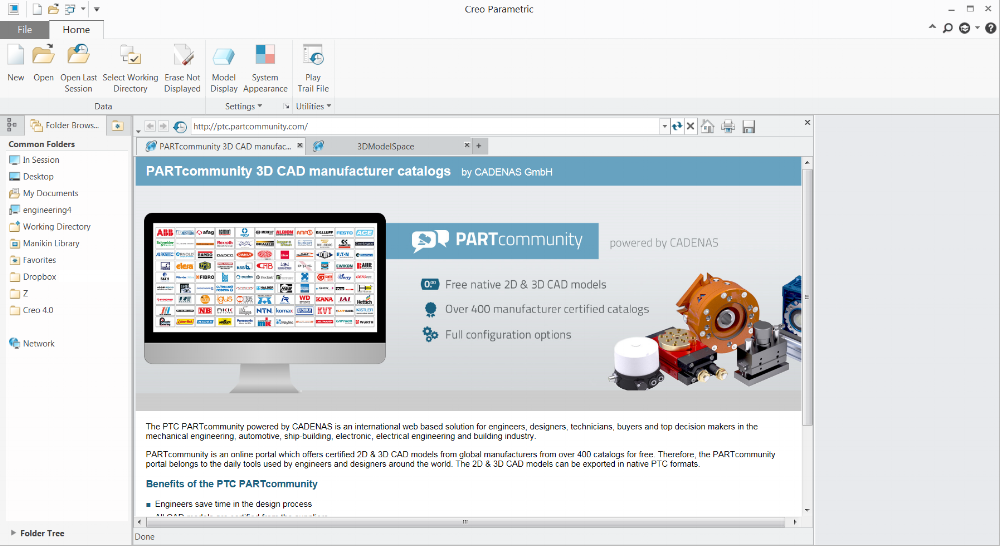Click browser Back arrow button
Image resolution: width=1000 pixels, height=546 pixels.
[150, 126]
